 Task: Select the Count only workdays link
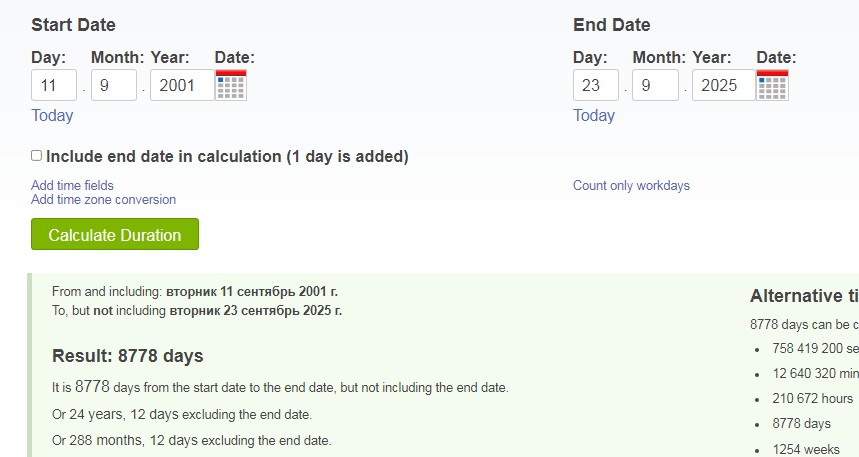point(631,185)
